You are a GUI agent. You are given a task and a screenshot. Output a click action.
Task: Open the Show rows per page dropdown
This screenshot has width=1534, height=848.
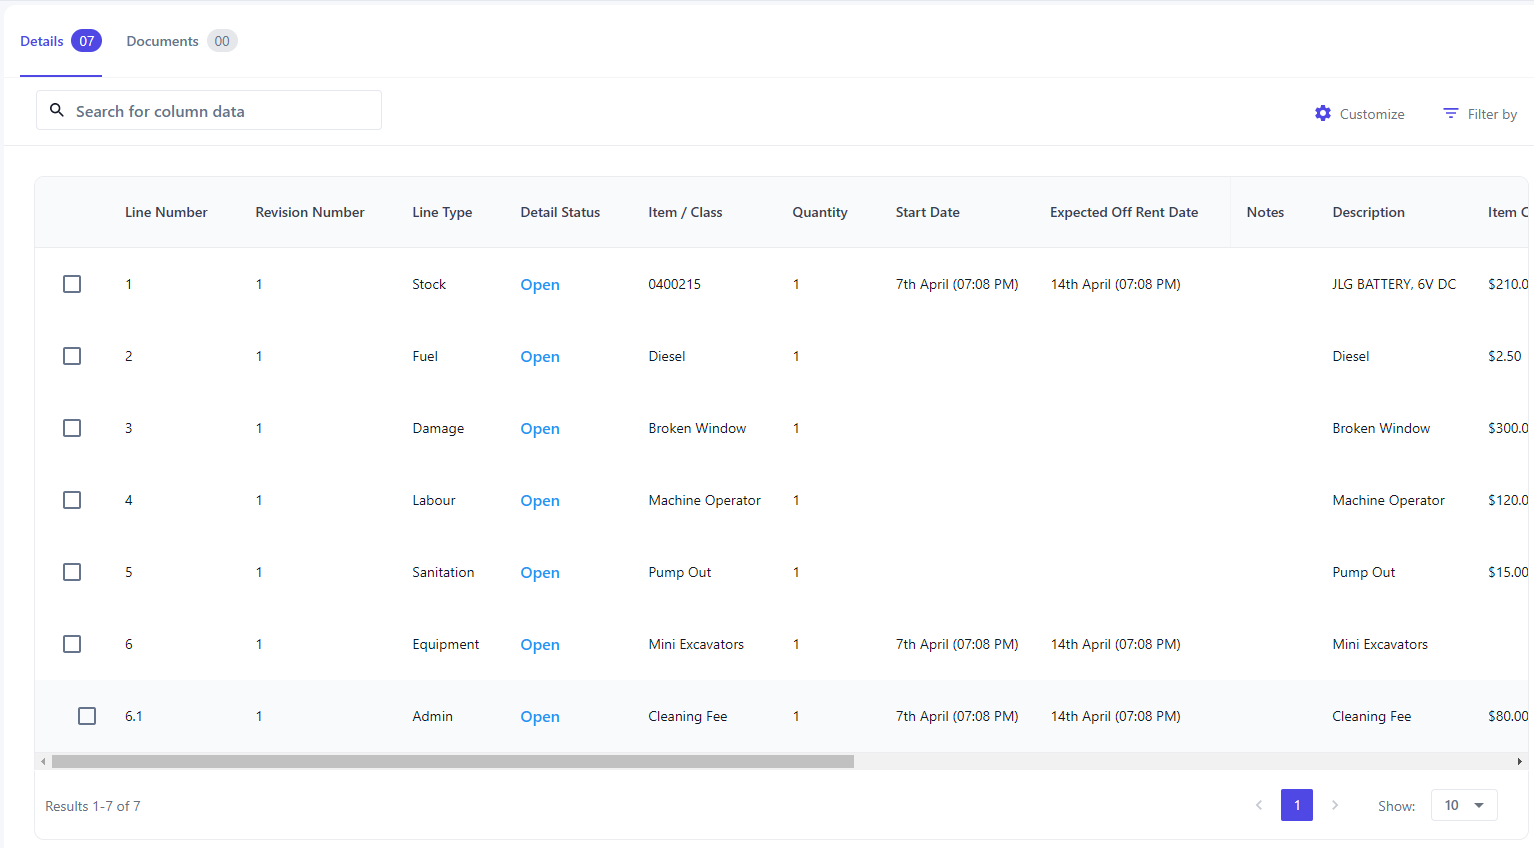[1464, 805]
